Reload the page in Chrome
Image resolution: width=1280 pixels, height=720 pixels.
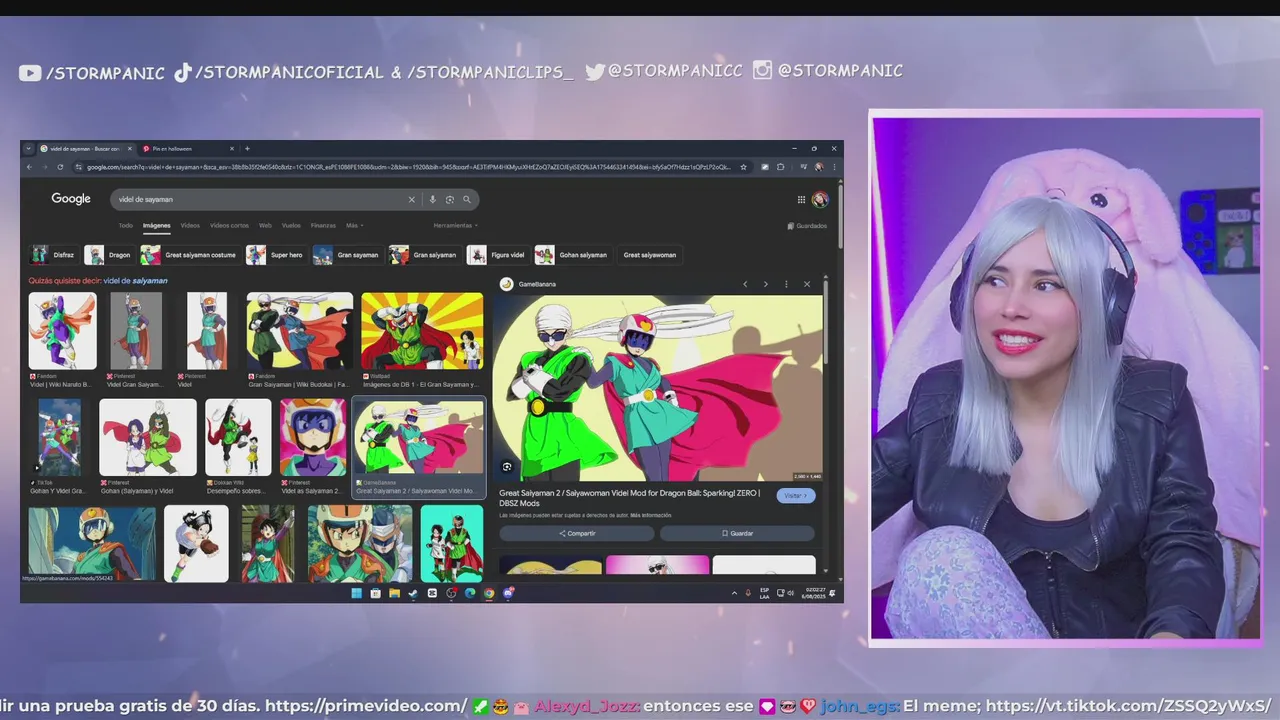60,167
